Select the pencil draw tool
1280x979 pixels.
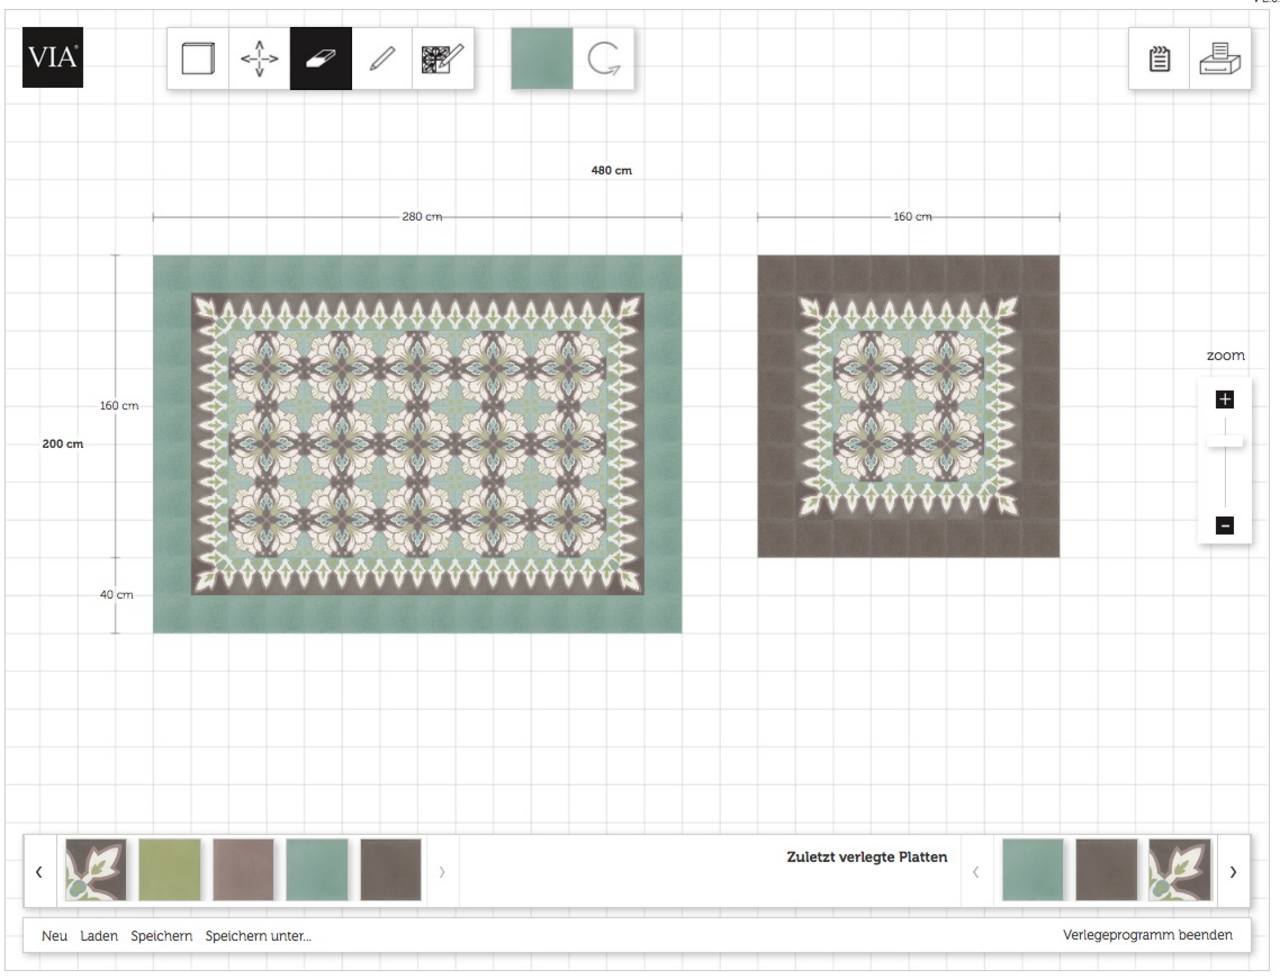382,59
